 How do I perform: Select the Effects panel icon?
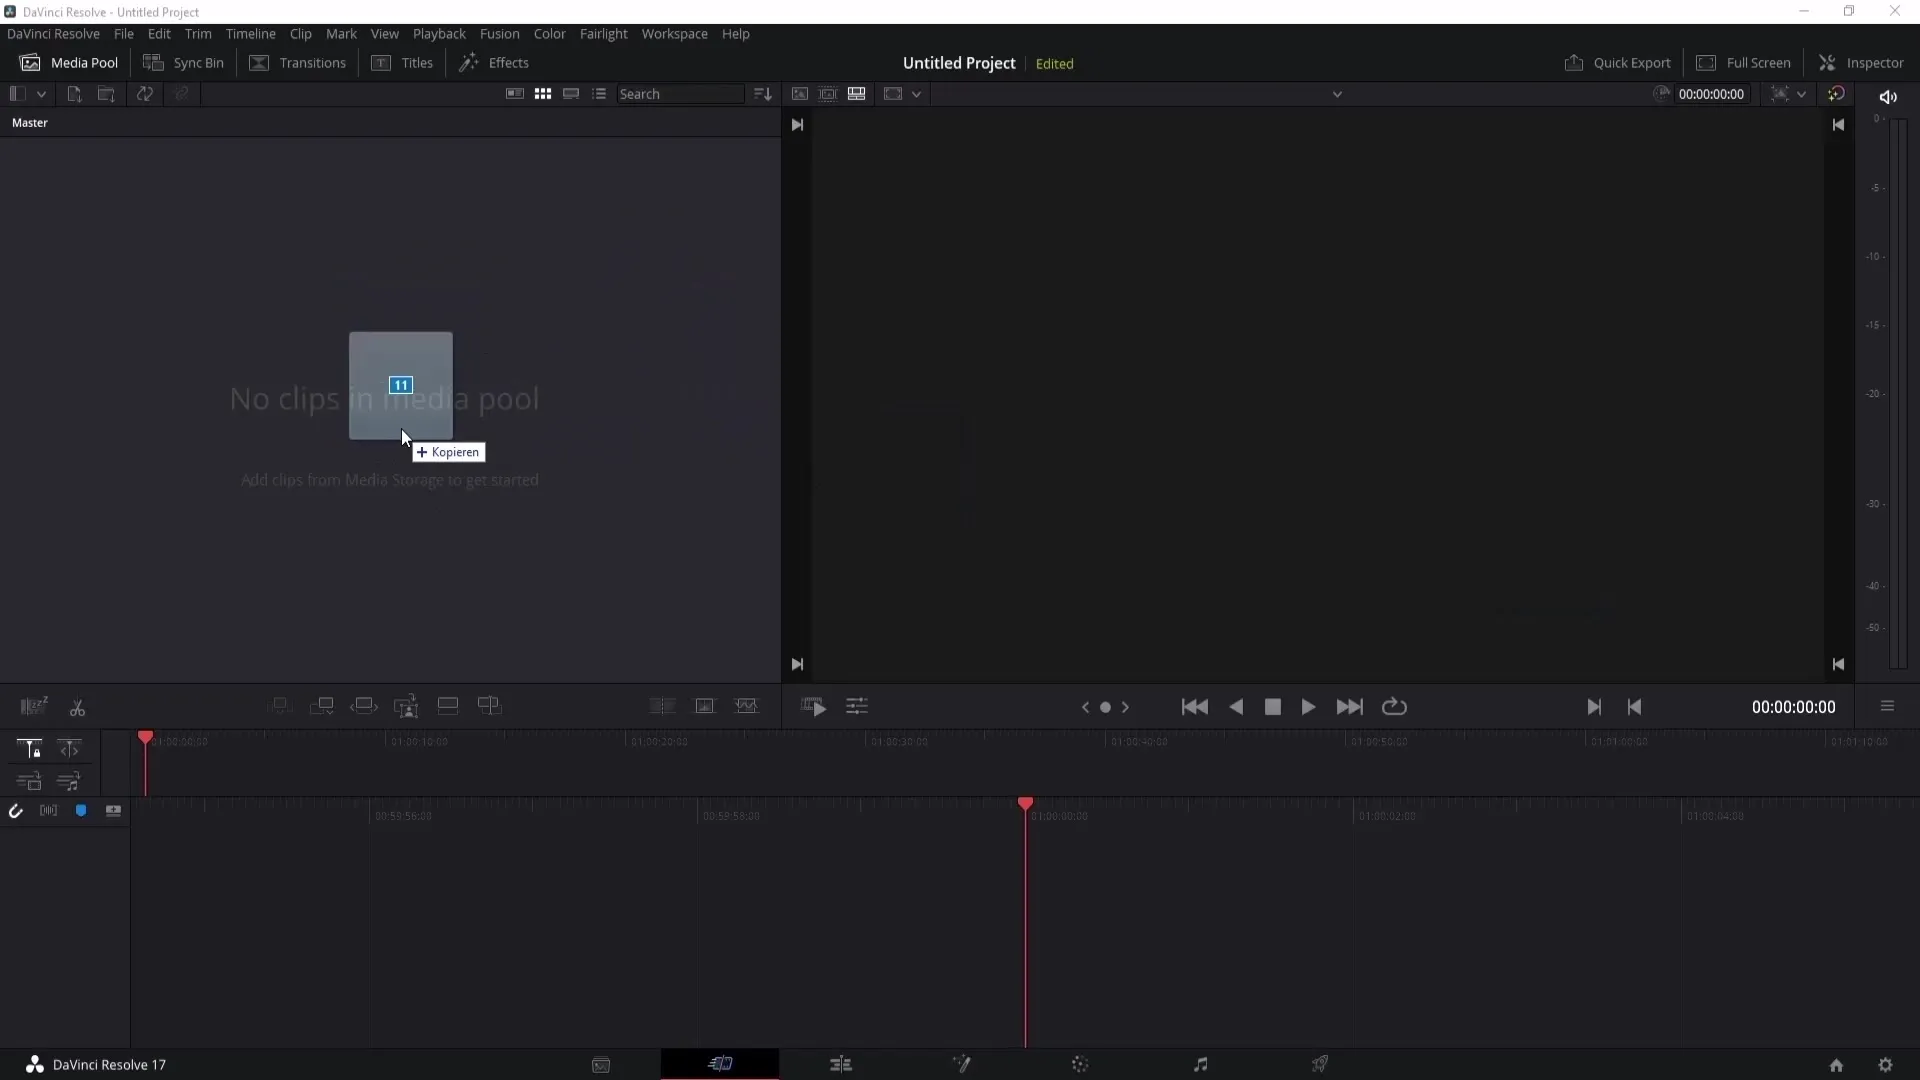click(468, 62)
